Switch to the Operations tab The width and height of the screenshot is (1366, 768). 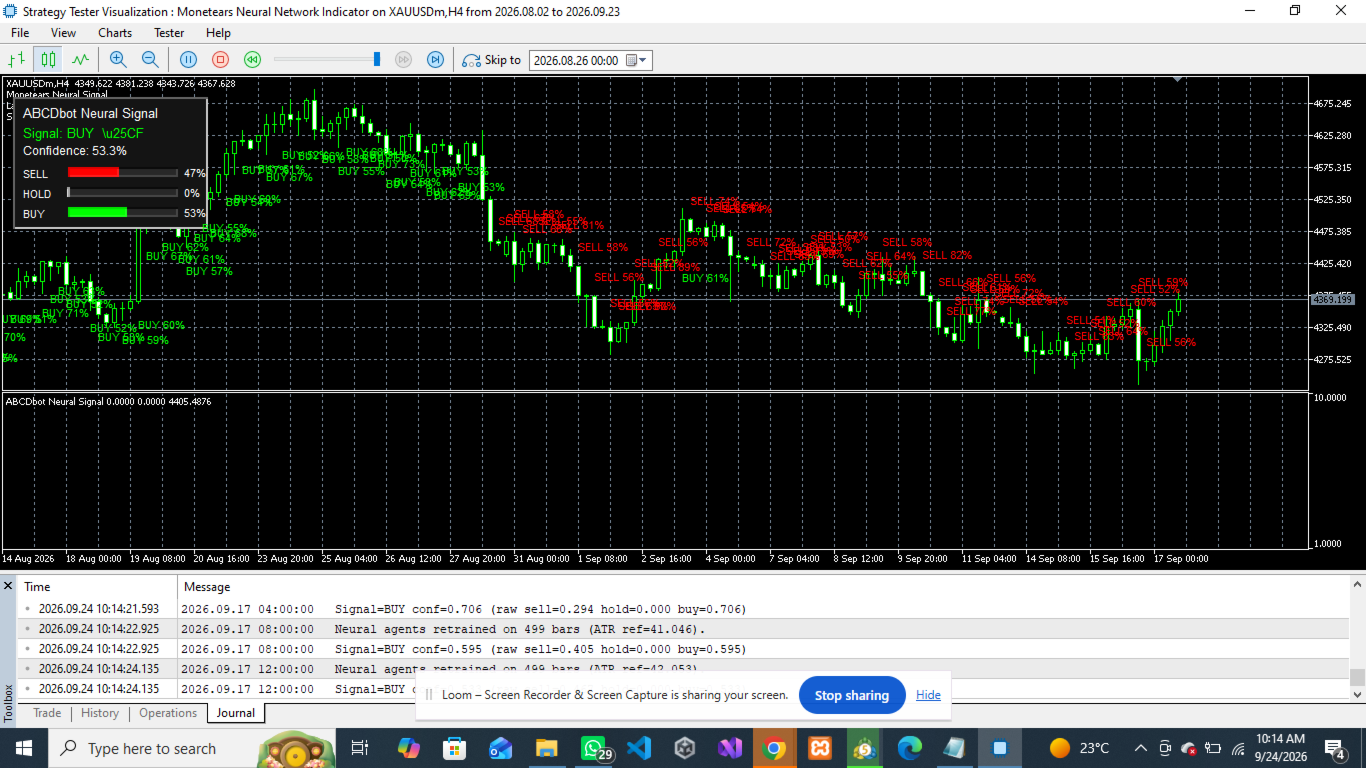(x=168, y=713)
